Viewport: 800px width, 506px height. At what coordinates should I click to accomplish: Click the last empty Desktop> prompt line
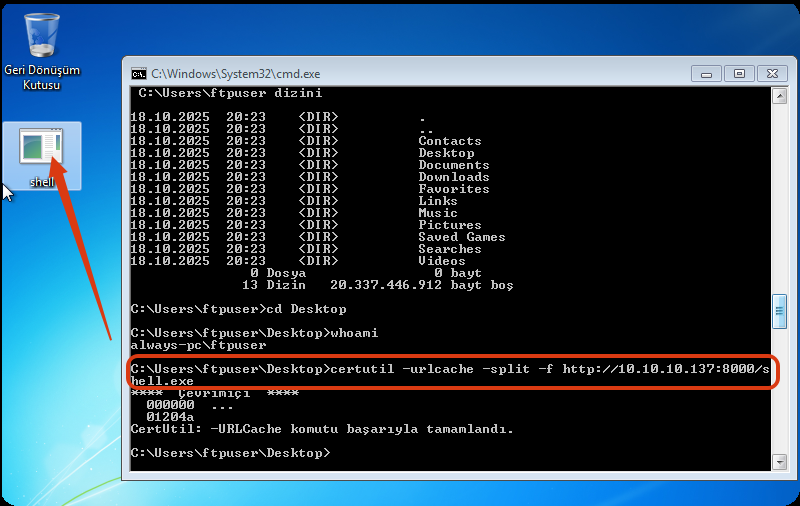pyautogui.click(x=230, y=454)
